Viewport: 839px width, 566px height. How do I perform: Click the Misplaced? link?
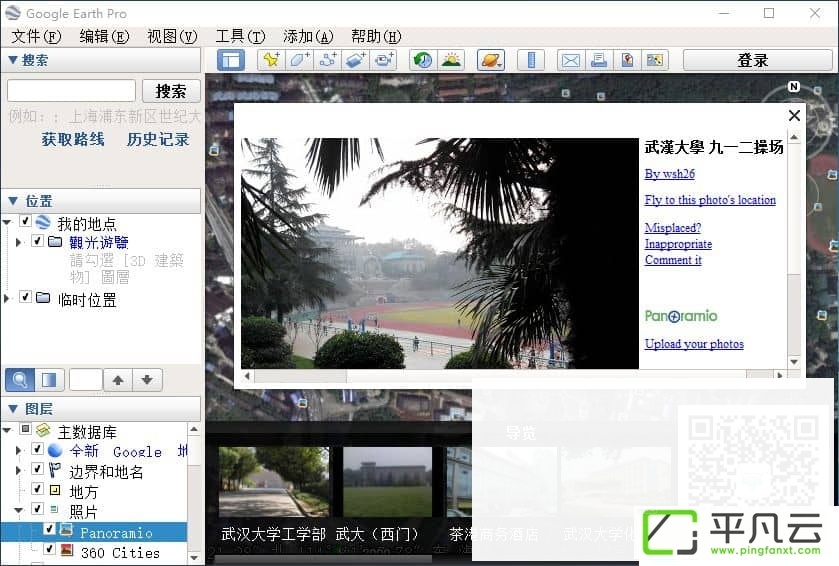point(673,228)
